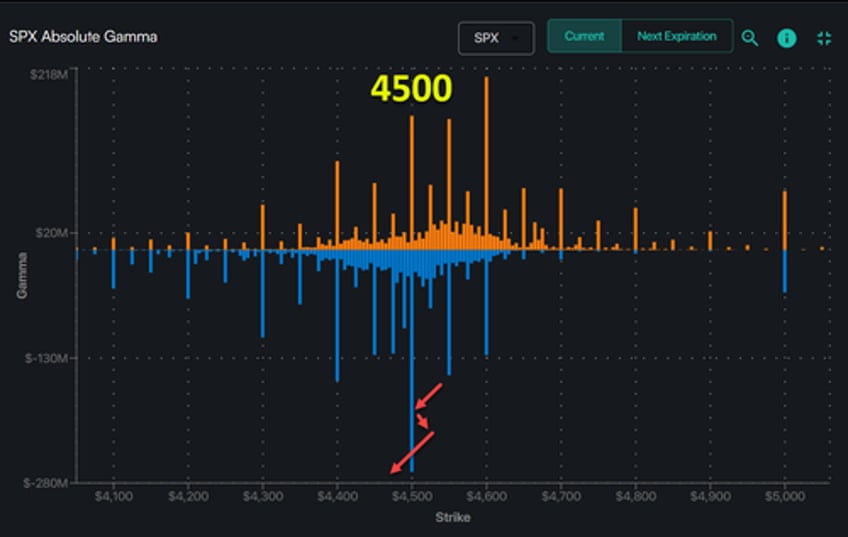Click the $4,300 strike label
Screen dimensions: 848x537
[x=263, y=496]
